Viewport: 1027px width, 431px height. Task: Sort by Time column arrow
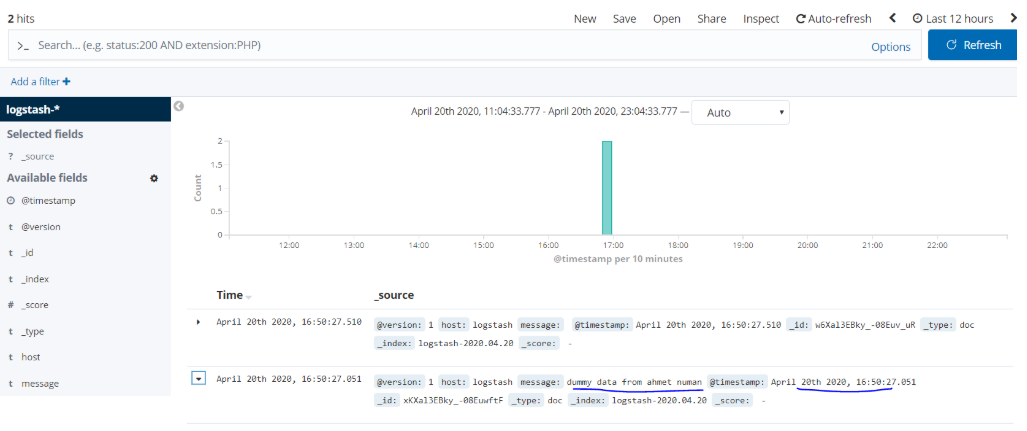(248, 297)
